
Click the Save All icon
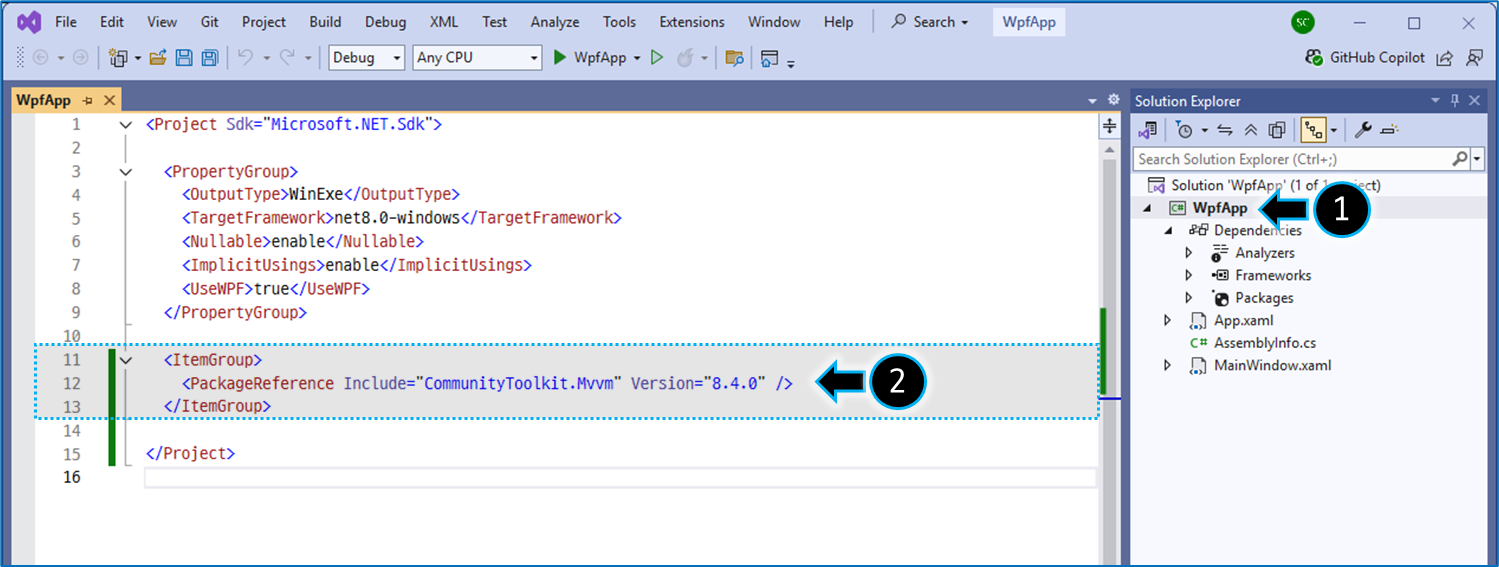point(210,58)
